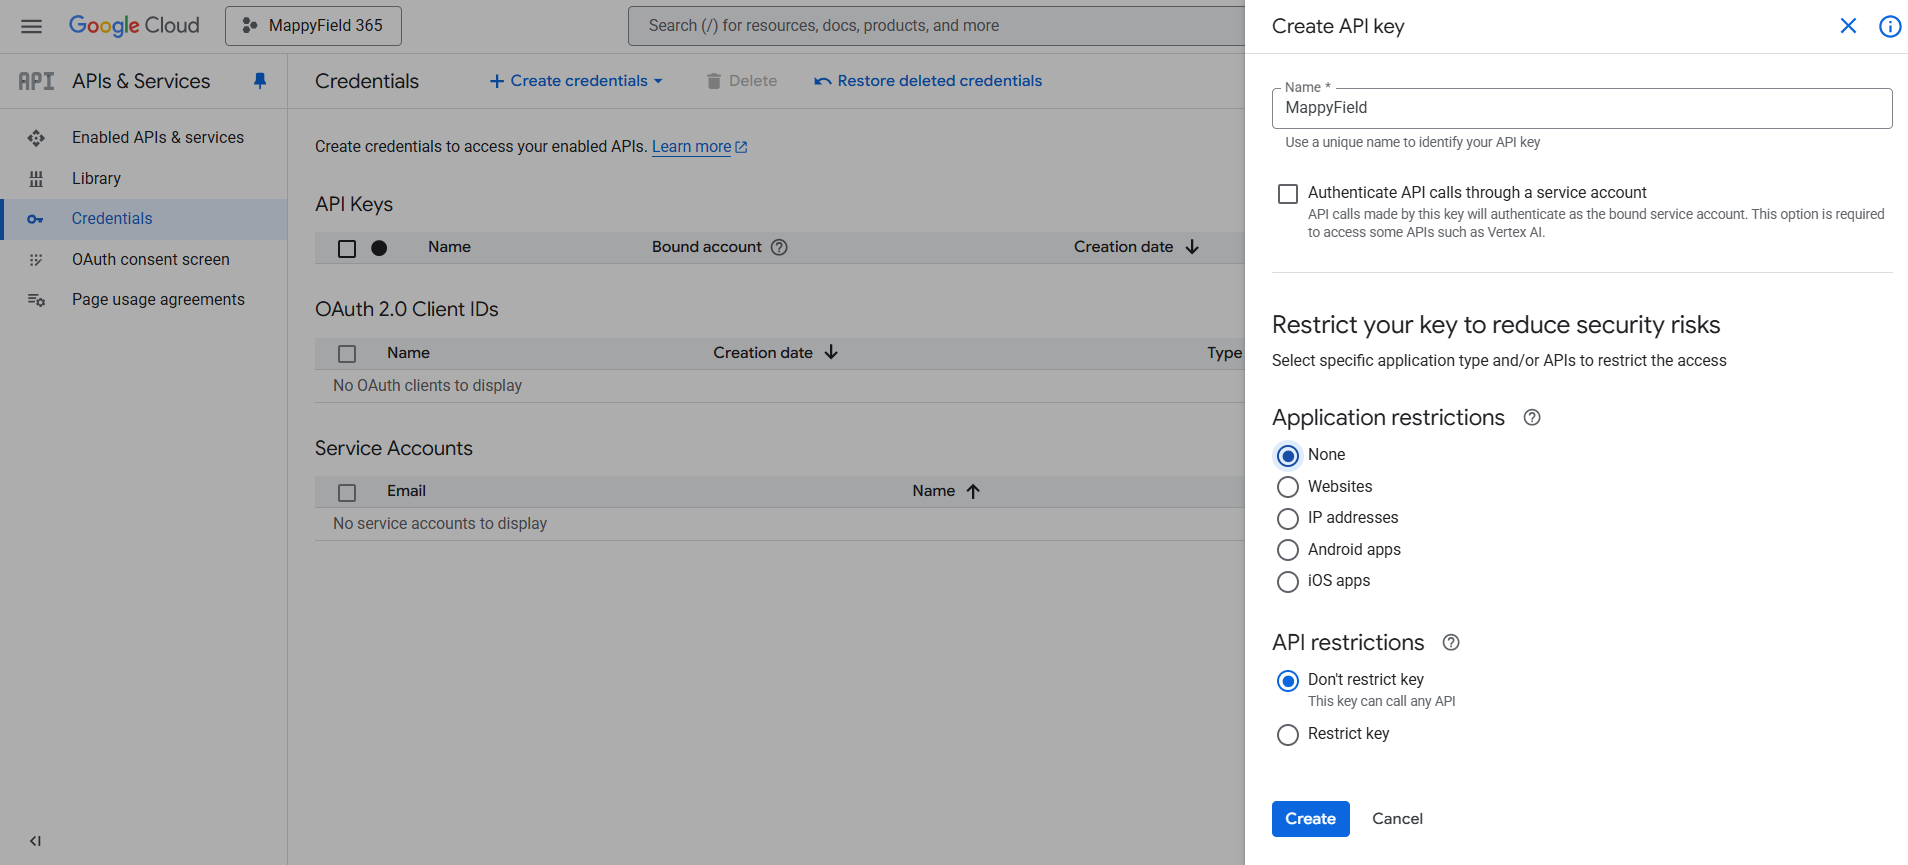
Task: Click the search bar for resources
Action: point(936,26)
